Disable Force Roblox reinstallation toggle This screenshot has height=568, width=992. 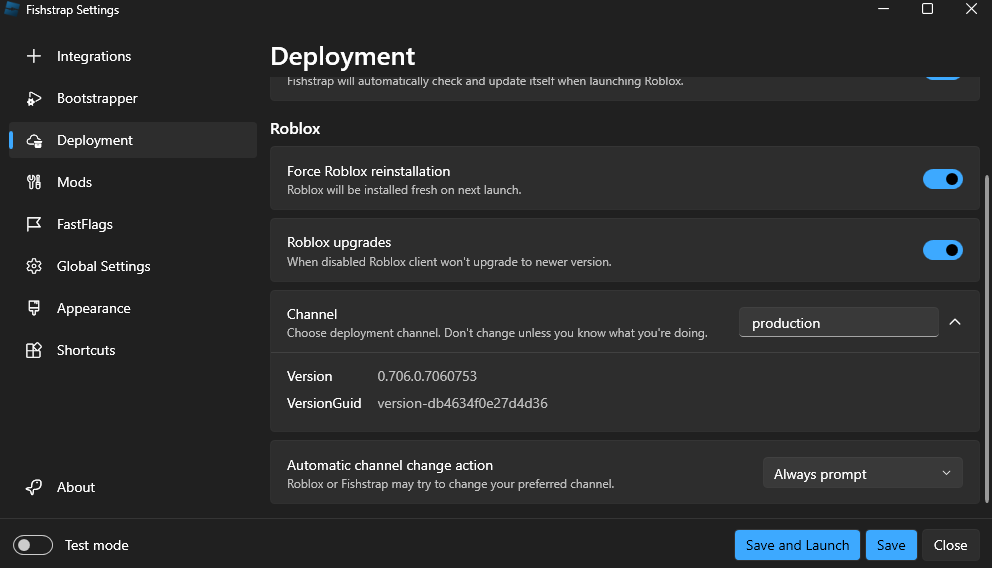(x=942, y=179)
